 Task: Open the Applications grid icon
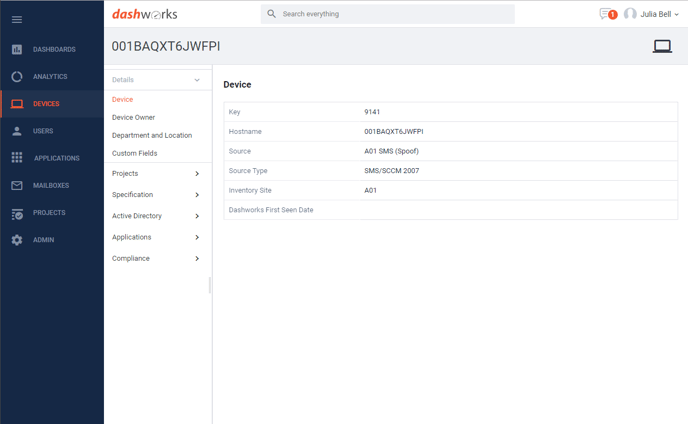(x=17, y=158)
